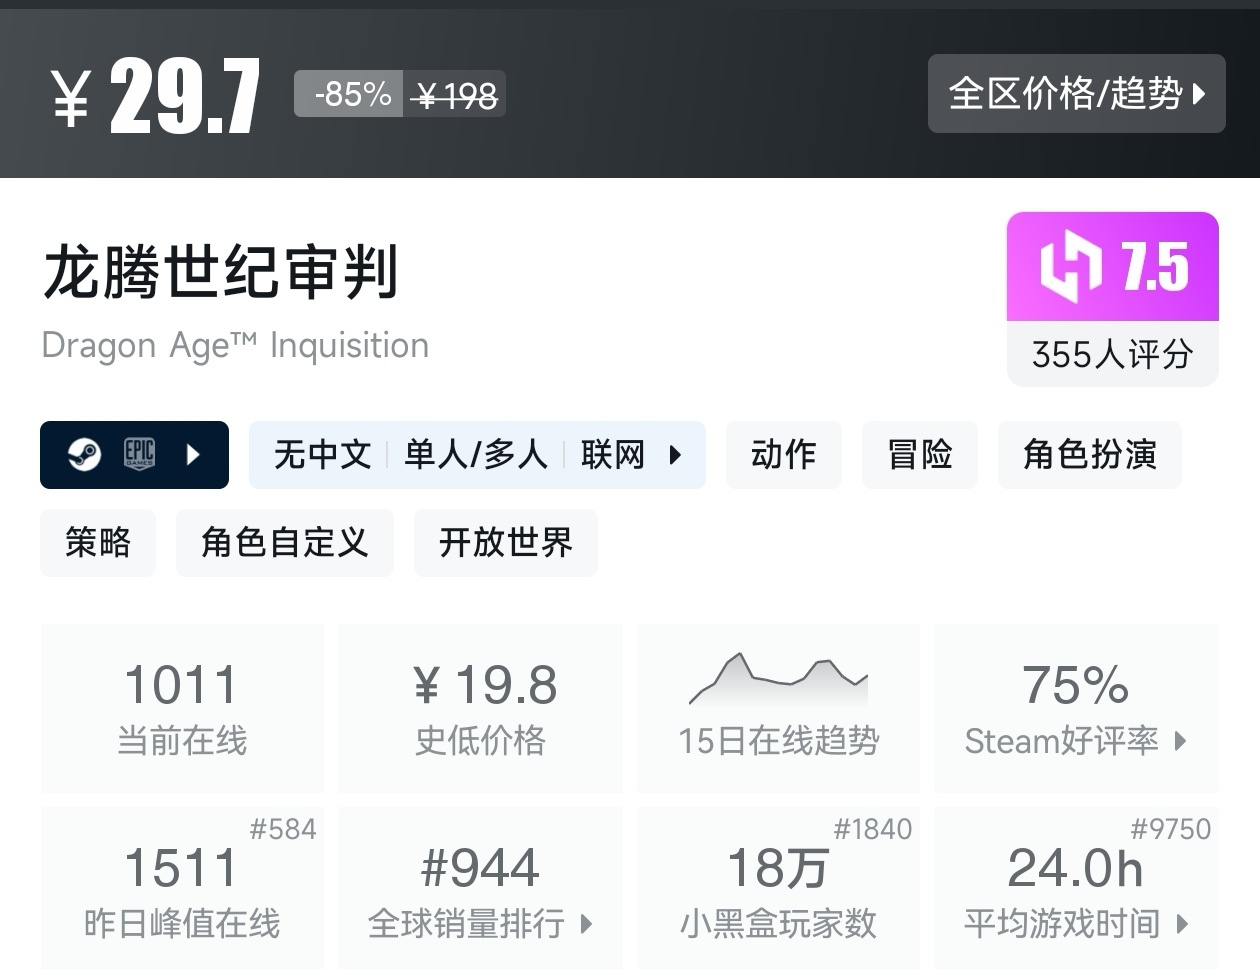Open global sales ranking details
1260x969 pixels.
480,890
